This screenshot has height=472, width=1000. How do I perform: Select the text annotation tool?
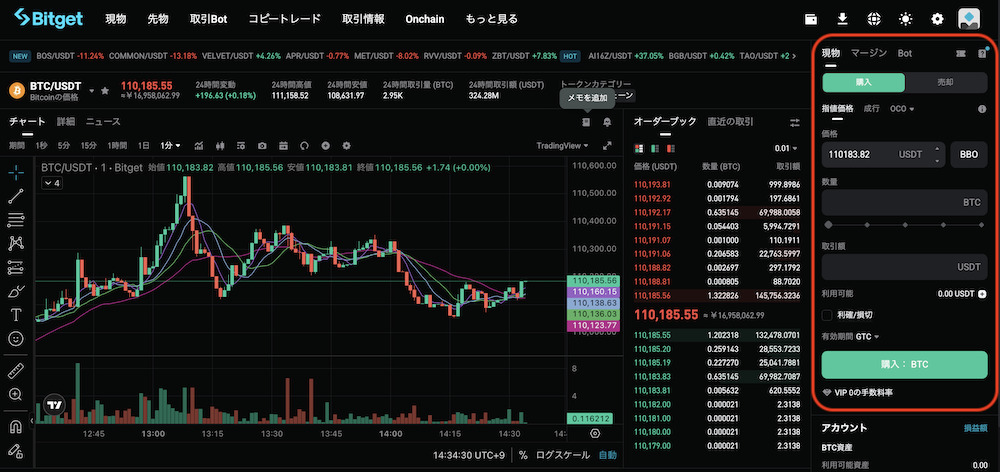tap(16, 315)
